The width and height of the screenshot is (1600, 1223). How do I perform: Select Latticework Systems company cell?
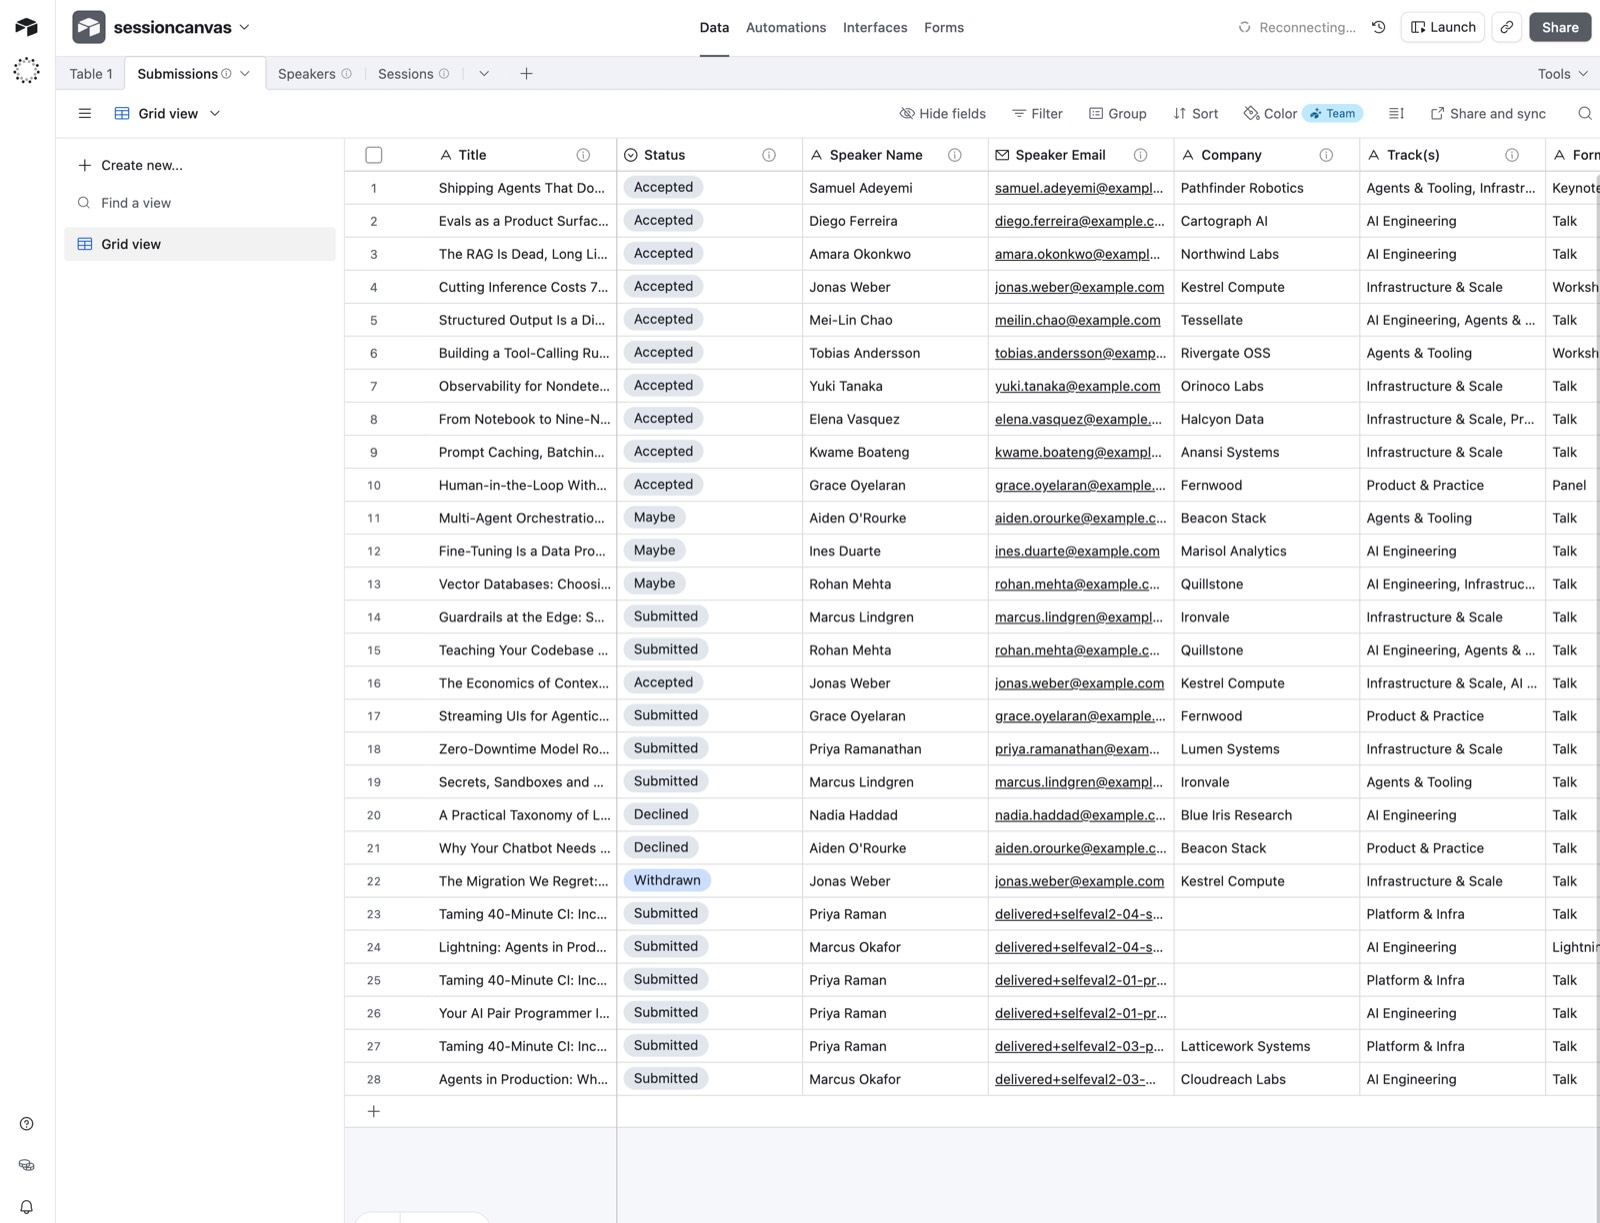[x=1266, y=1046]
